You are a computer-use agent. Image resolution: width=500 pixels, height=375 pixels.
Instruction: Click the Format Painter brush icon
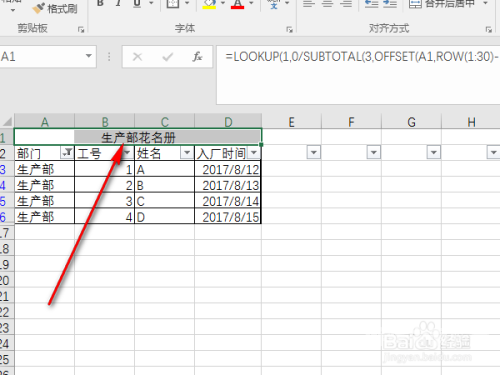tap(38, 8)
